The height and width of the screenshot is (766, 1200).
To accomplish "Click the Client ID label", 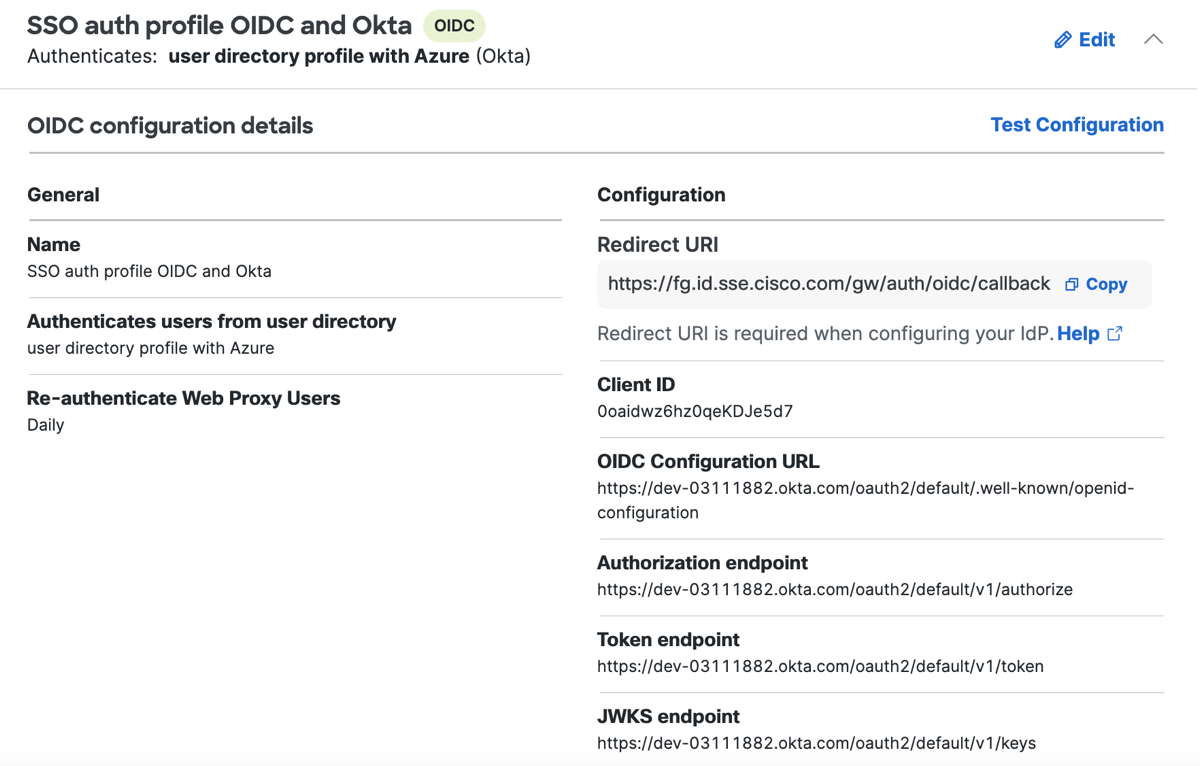I will (636, 385).
